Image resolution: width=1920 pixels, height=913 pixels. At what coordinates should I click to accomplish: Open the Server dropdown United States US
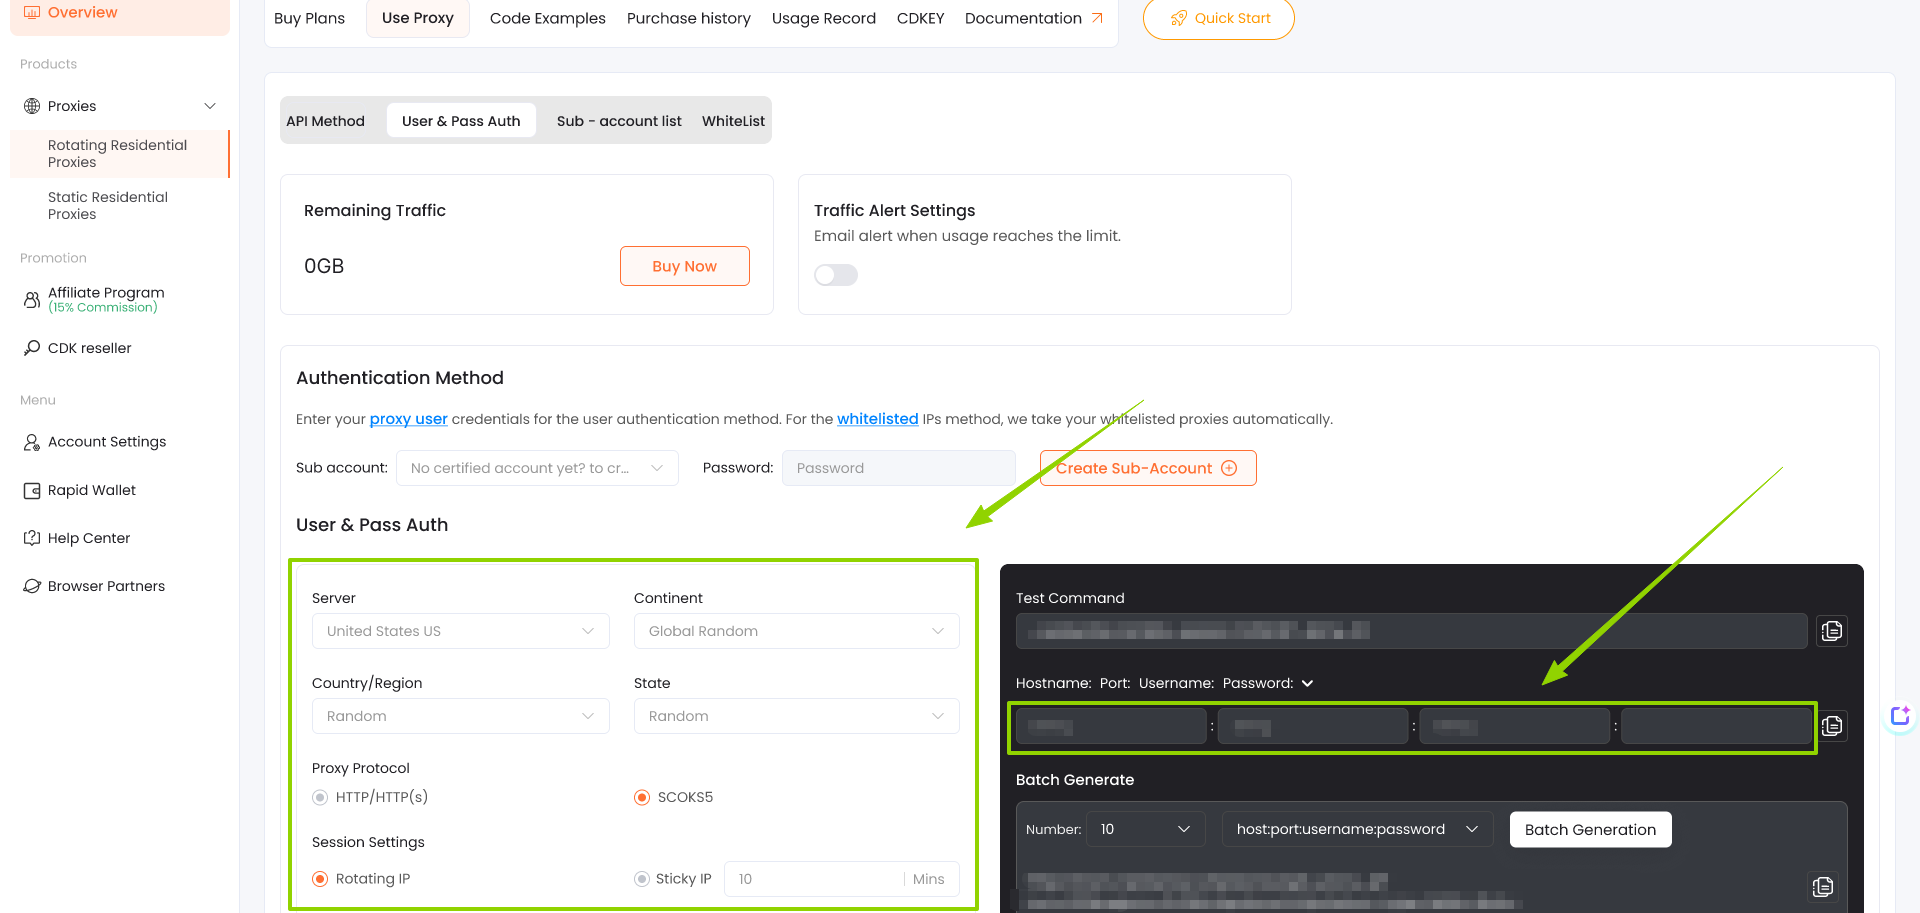click(x=460, y=631)
